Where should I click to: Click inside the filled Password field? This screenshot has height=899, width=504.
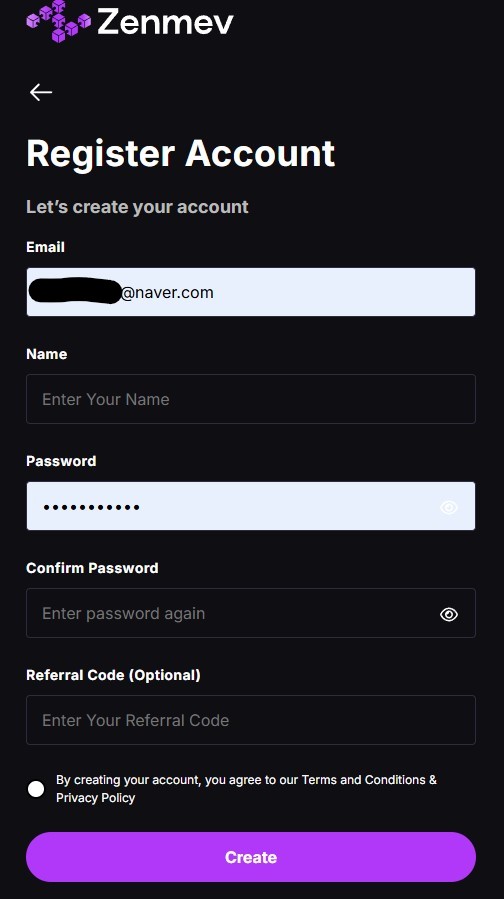[251, 506]
